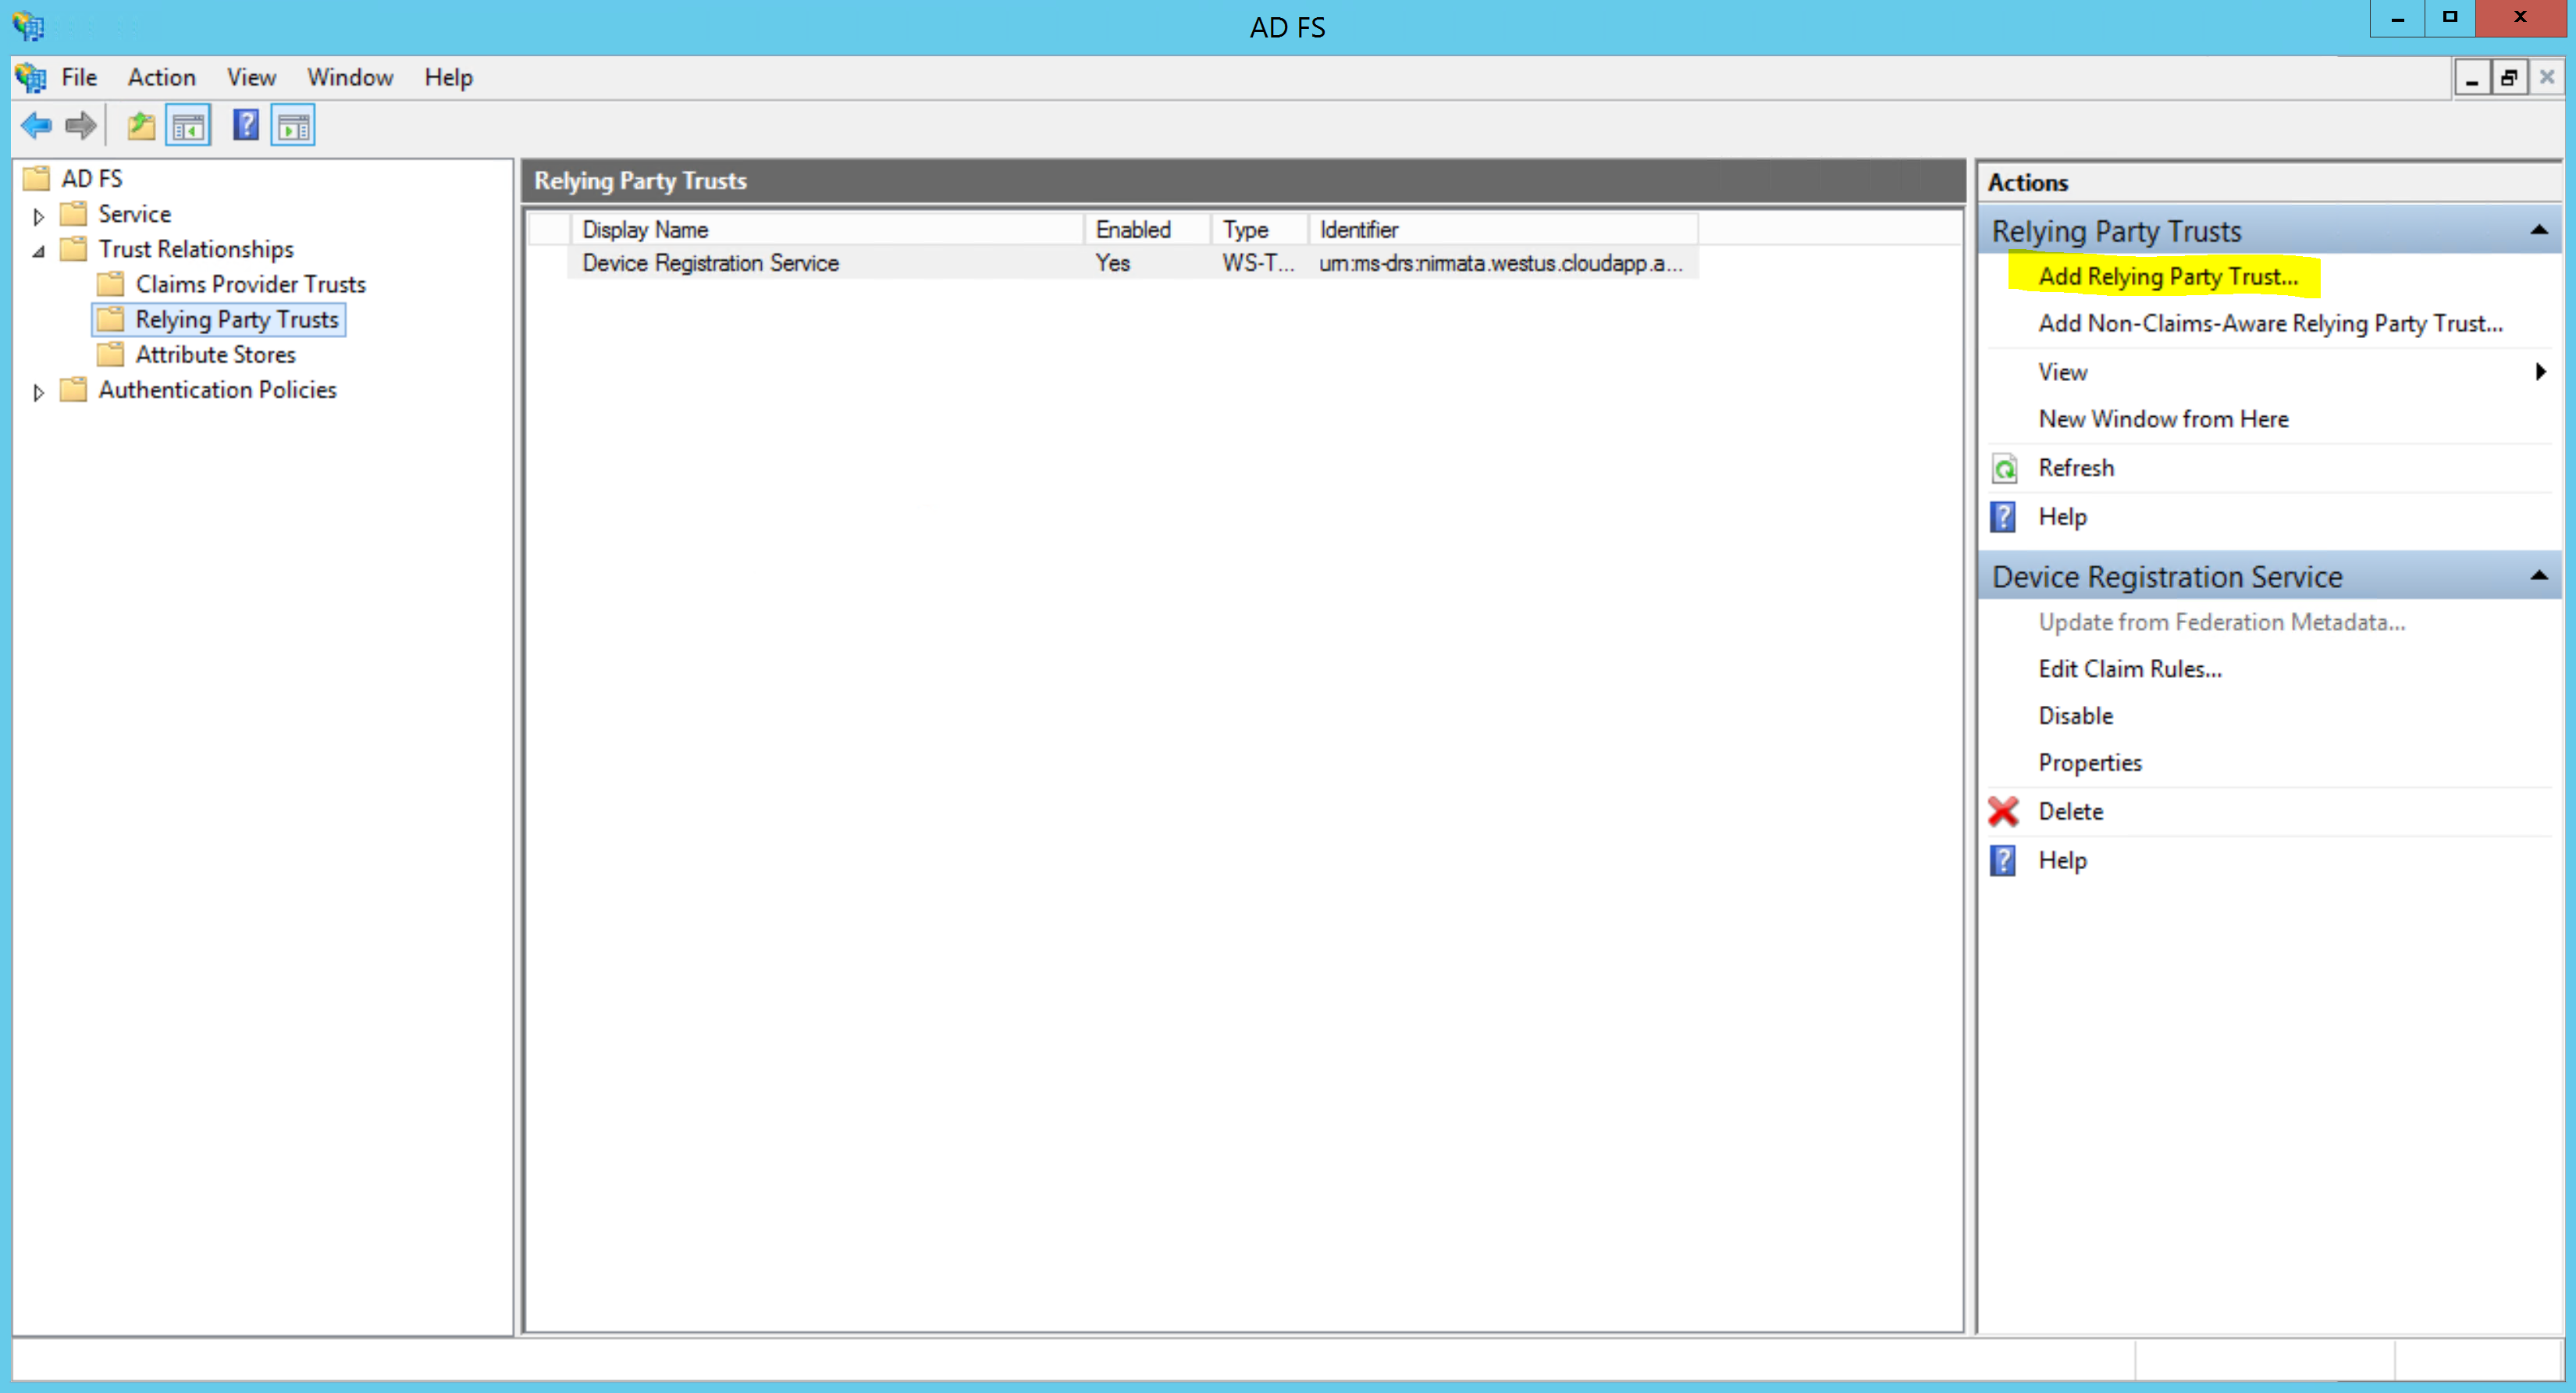Sort by Enabled column header
The height and width of the screenshot is (1393, 2576).
(1147, 229)
